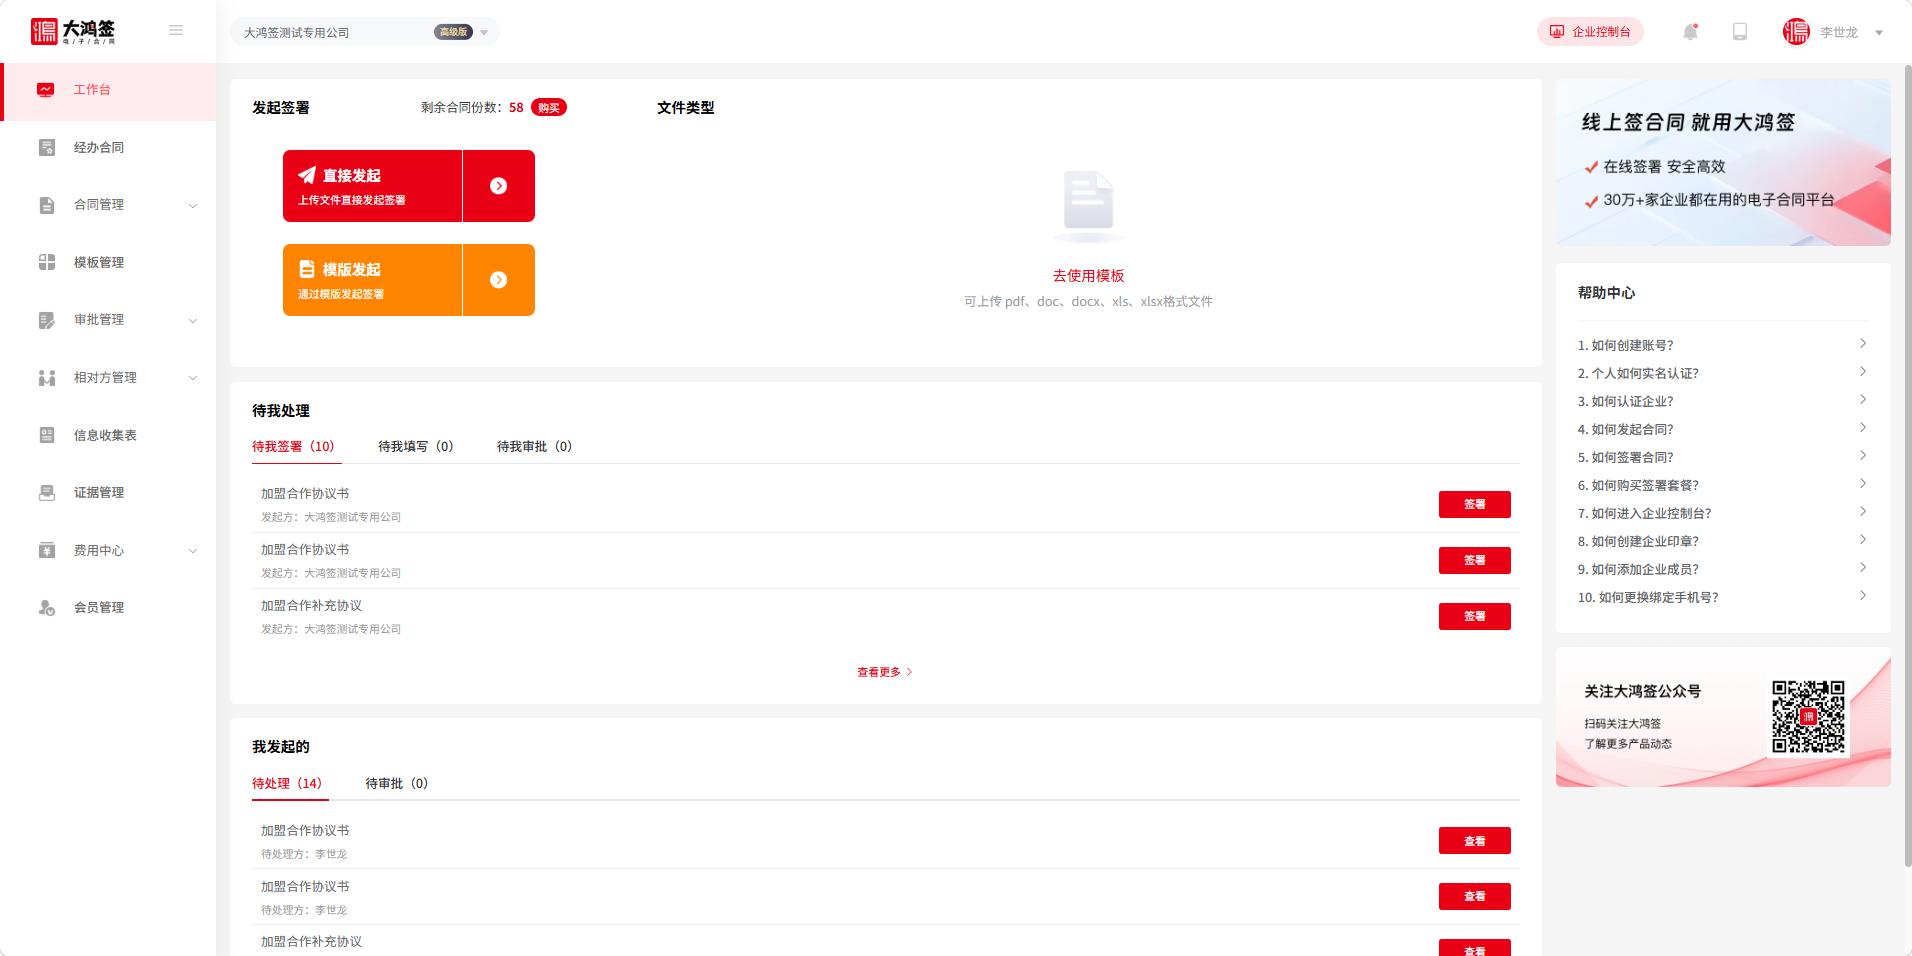Collapse the sidebar with hamburger icon

coord(176,31)
